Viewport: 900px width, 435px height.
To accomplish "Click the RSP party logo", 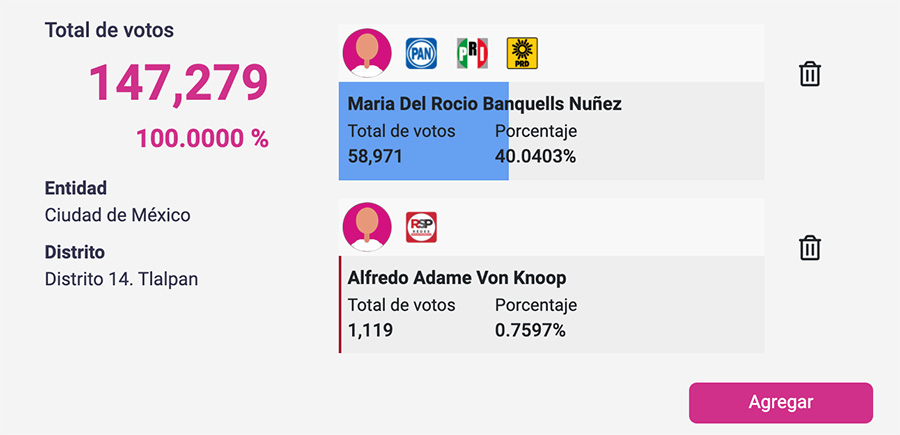I will tap(421, 227).
